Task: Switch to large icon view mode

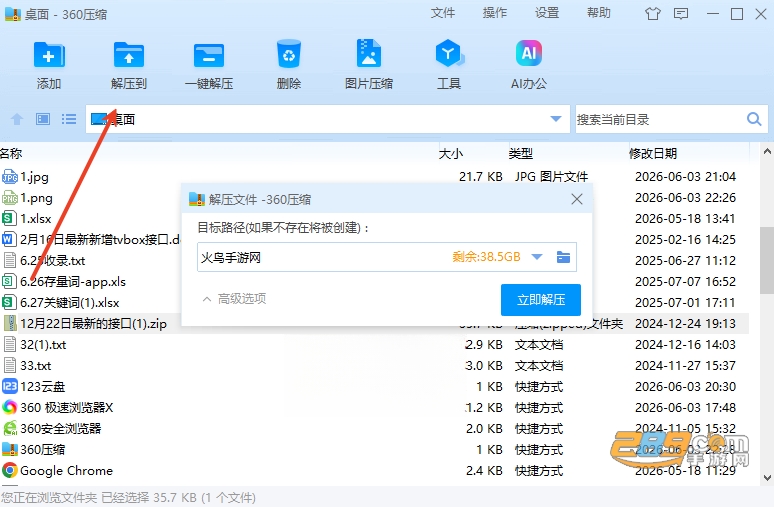Action: (43, 119)
